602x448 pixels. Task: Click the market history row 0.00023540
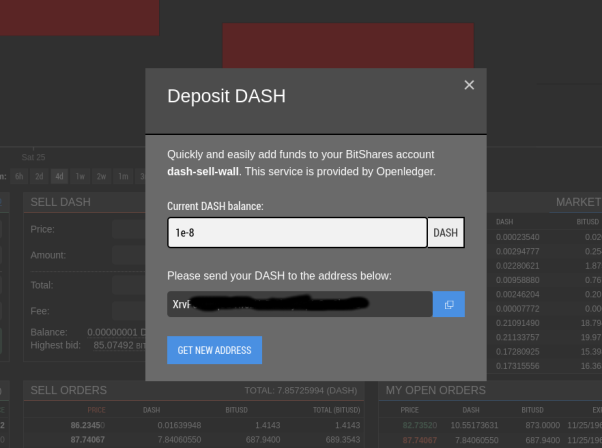tap(544, 237)
